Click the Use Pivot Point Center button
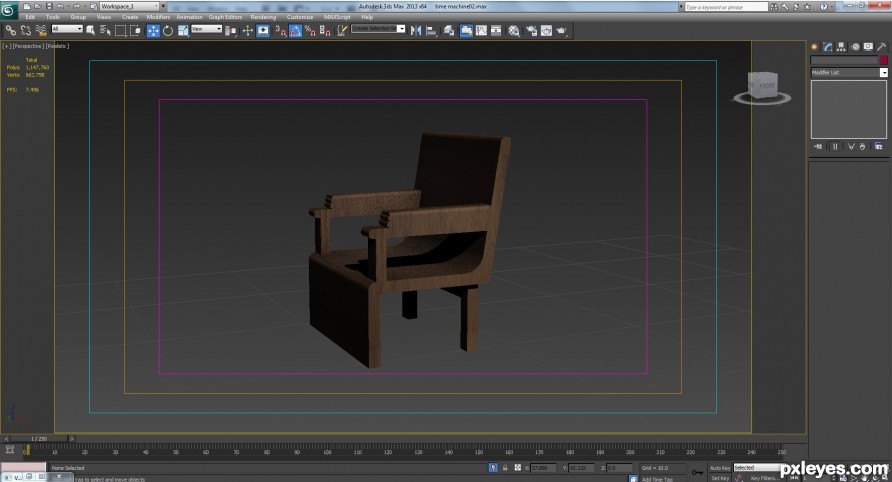The image size is (892, 482). (x=230, y=31)
